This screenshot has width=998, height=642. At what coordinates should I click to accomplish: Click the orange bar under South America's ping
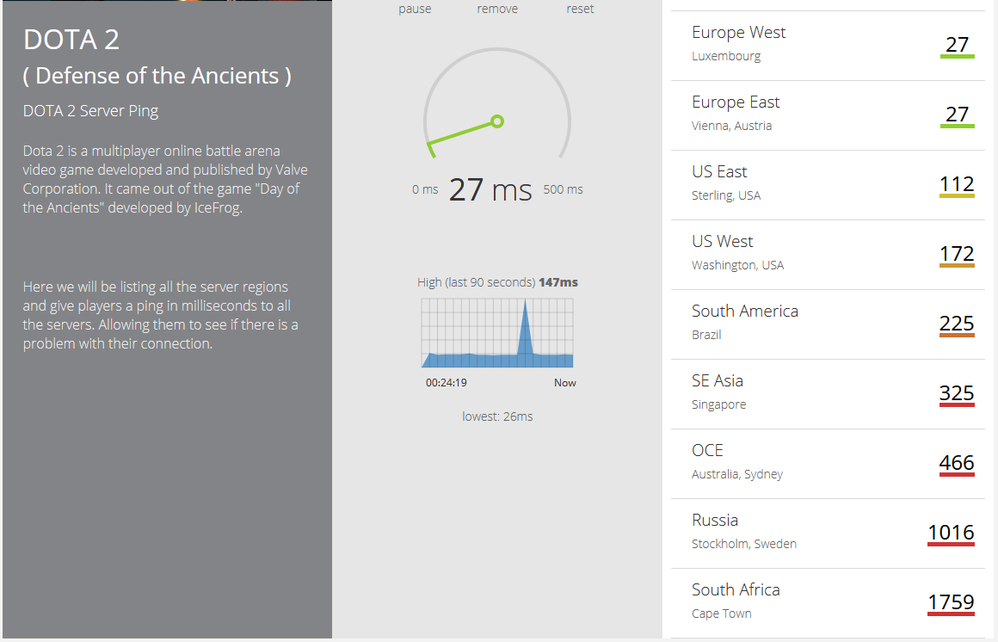tap(957, 338)
